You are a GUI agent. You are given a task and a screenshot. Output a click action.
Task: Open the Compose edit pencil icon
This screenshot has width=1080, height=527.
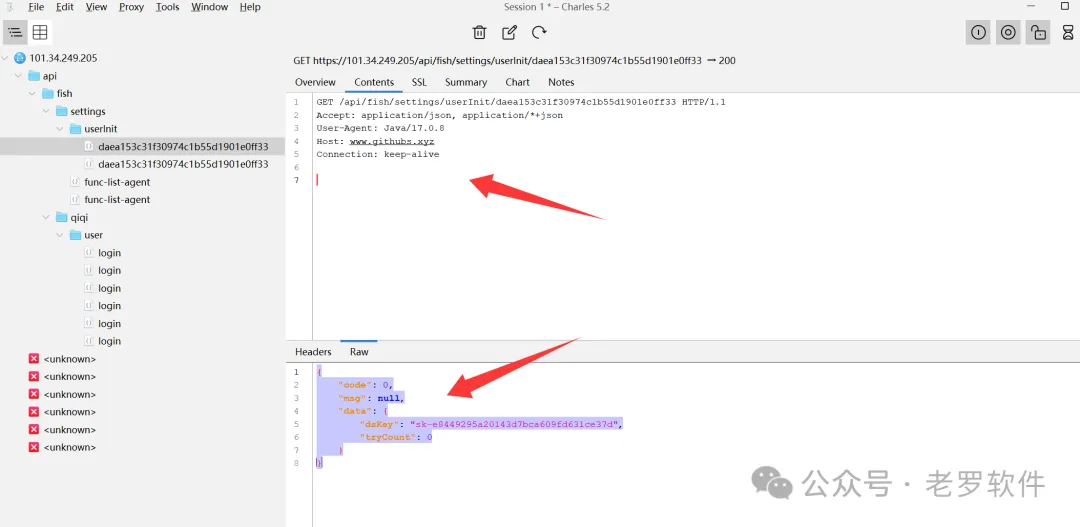509,32
